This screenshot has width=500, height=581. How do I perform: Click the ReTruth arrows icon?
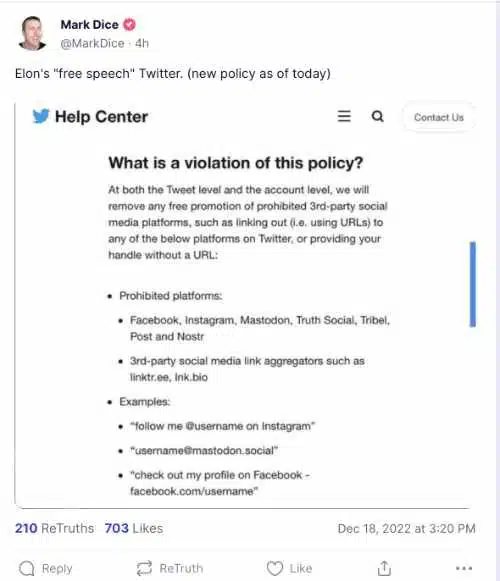[144, 568]
